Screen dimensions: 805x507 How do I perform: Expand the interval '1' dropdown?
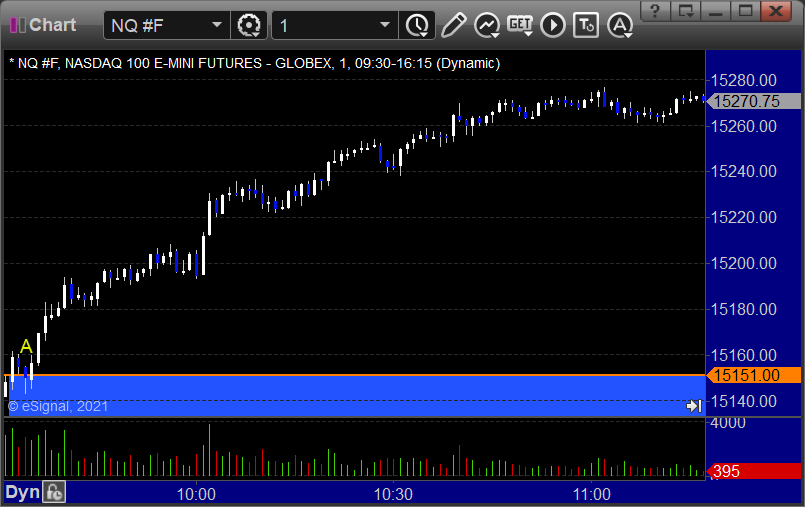pos(385,25)
